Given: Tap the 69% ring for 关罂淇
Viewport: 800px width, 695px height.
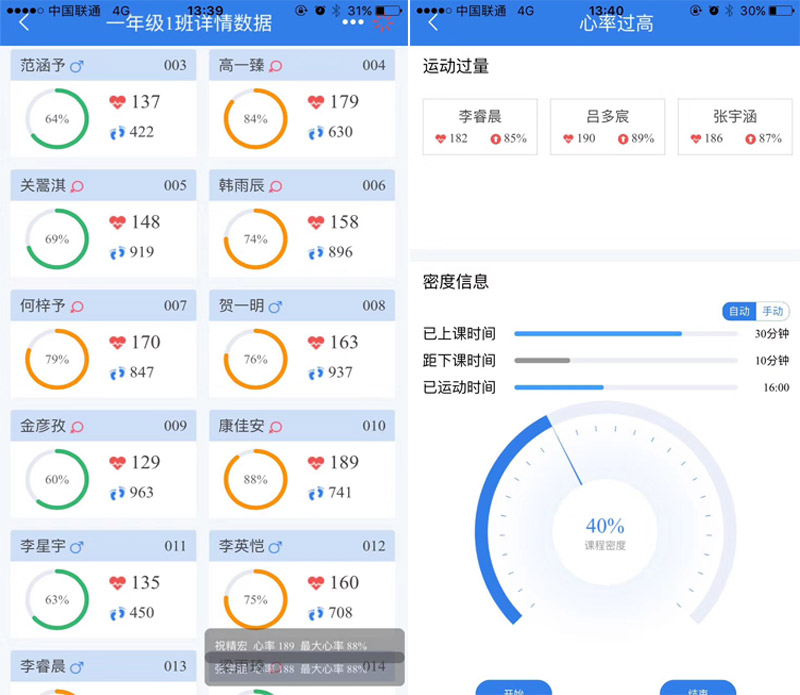Looking at the screenshot, I should point(57,239).
